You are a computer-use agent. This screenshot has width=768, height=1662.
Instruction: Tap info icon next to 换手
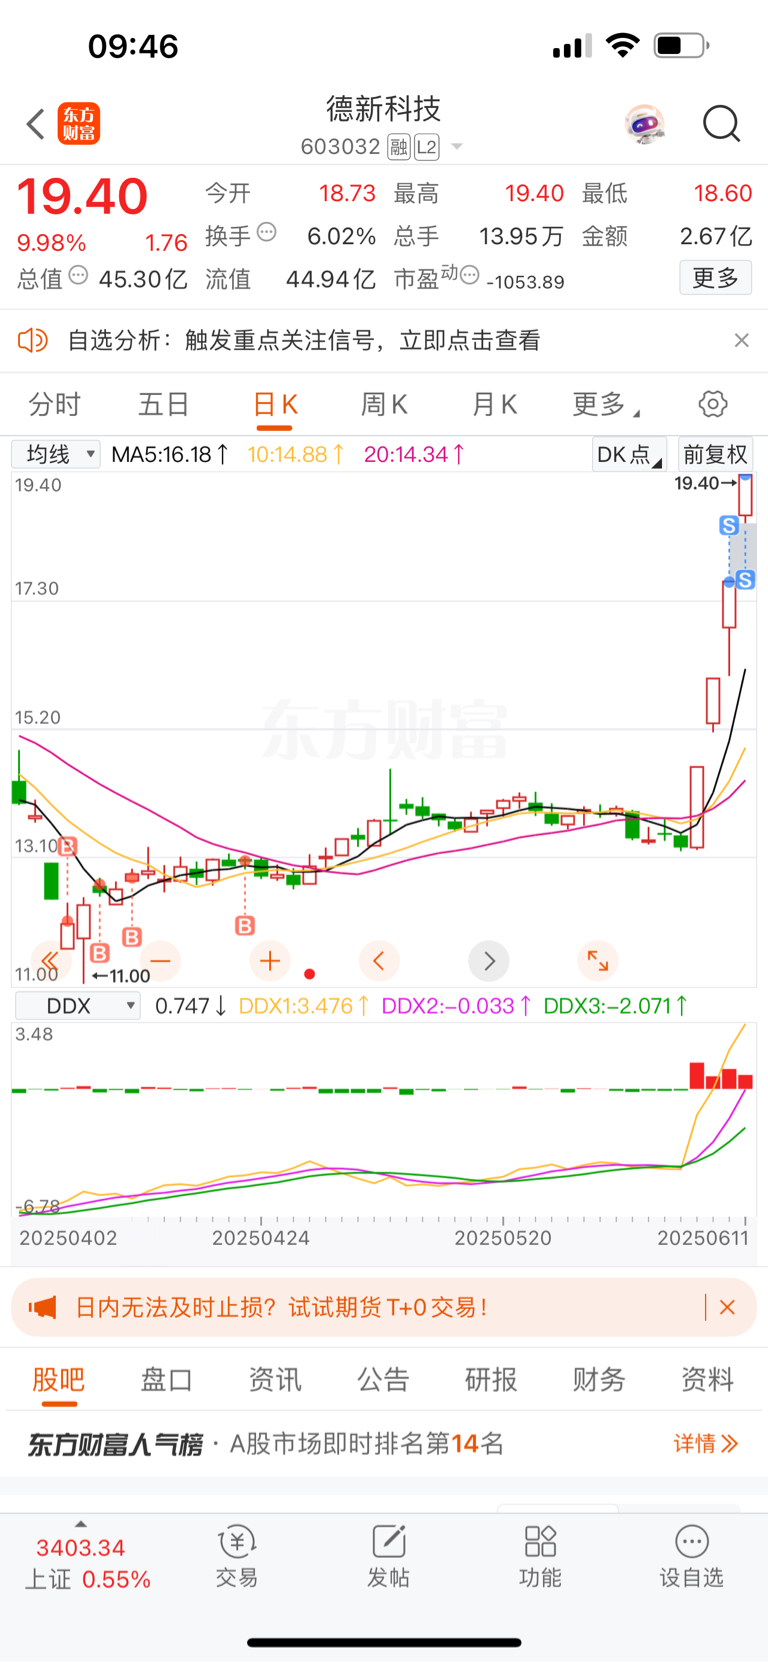(267, 232)
